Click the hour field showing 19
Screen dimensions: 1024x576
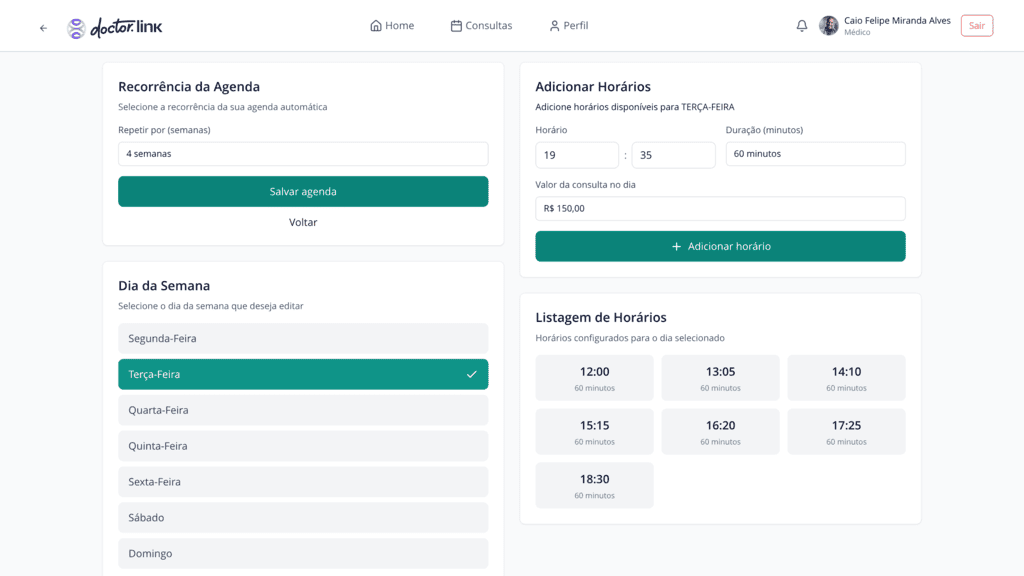(577, 155)
